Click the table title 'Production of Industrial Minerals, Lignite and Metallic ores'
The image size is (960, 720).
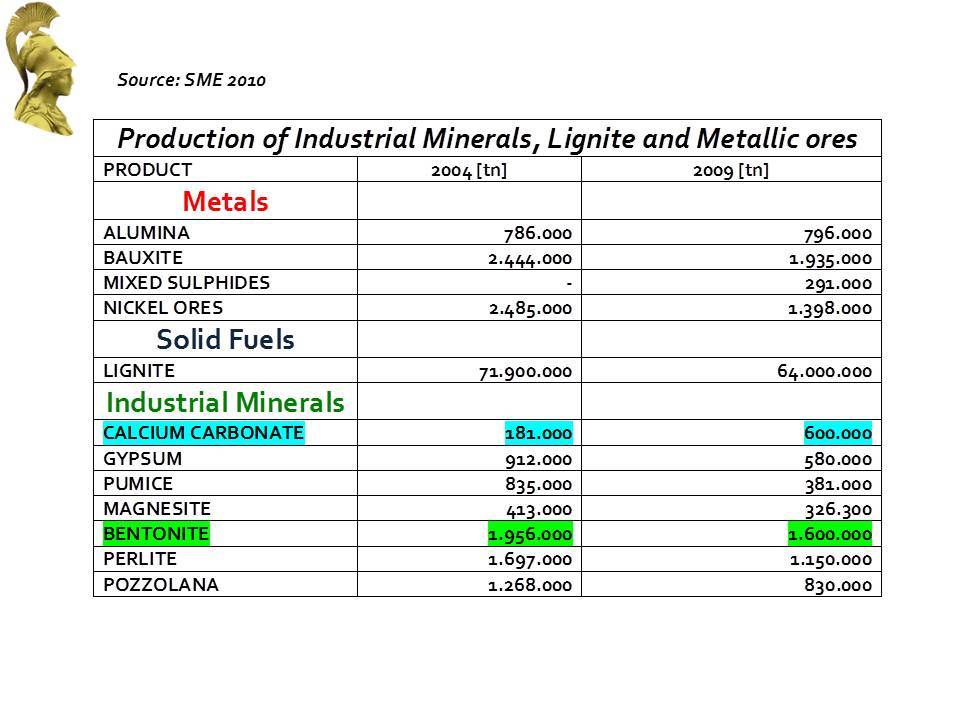click(487, 139)
